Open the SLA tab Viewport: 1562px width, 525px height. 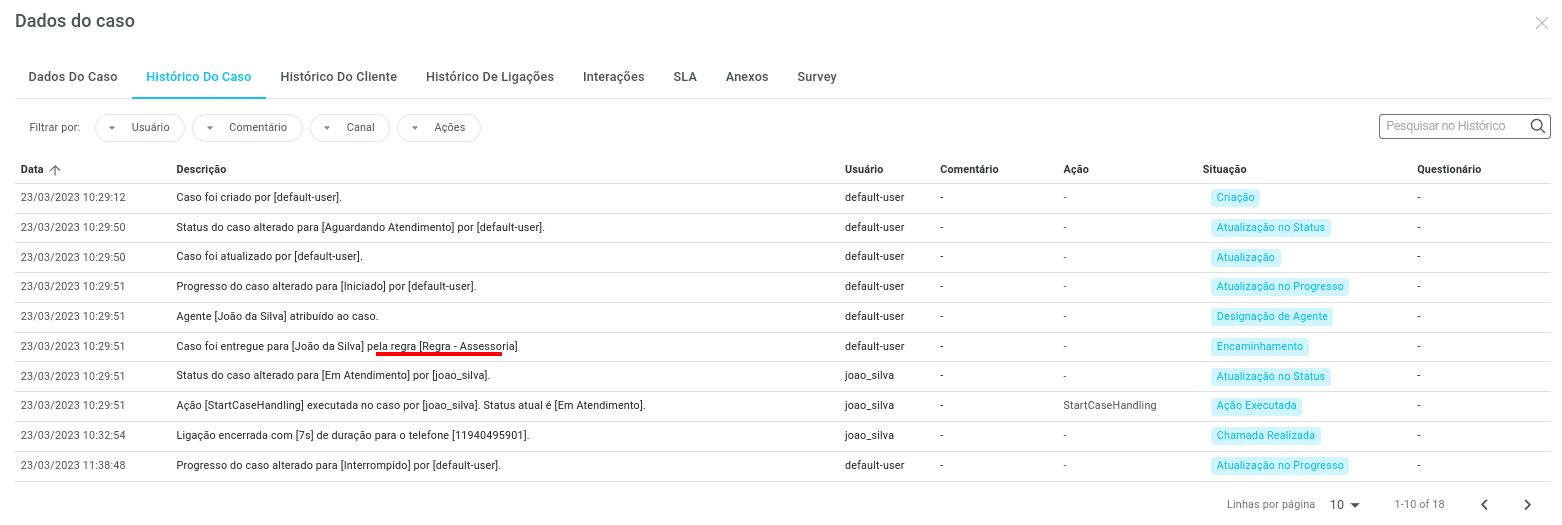click(x=685, y=77)
